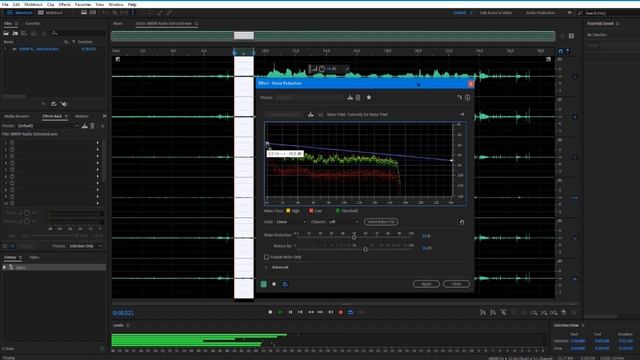Click Select Entire File button
The image size is (640, 360).
tap(381, 222)
